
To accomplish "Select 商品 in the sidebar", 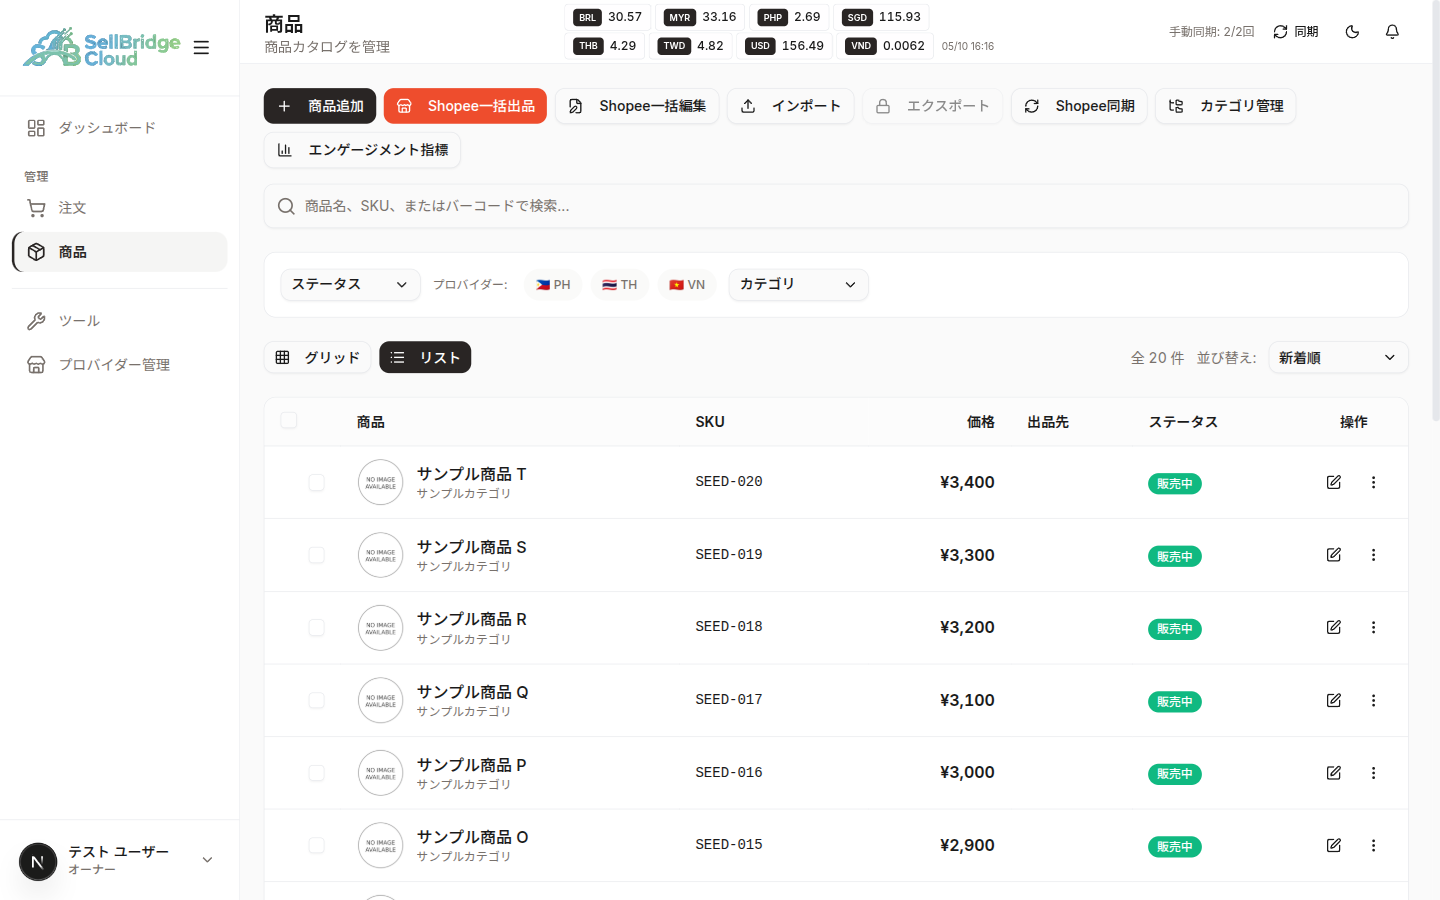I will pyautogui.click(x=120, y=252).
